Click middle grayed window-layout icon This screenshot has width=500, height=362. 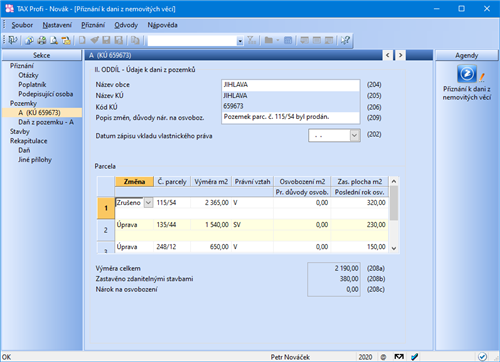[317, 40]
